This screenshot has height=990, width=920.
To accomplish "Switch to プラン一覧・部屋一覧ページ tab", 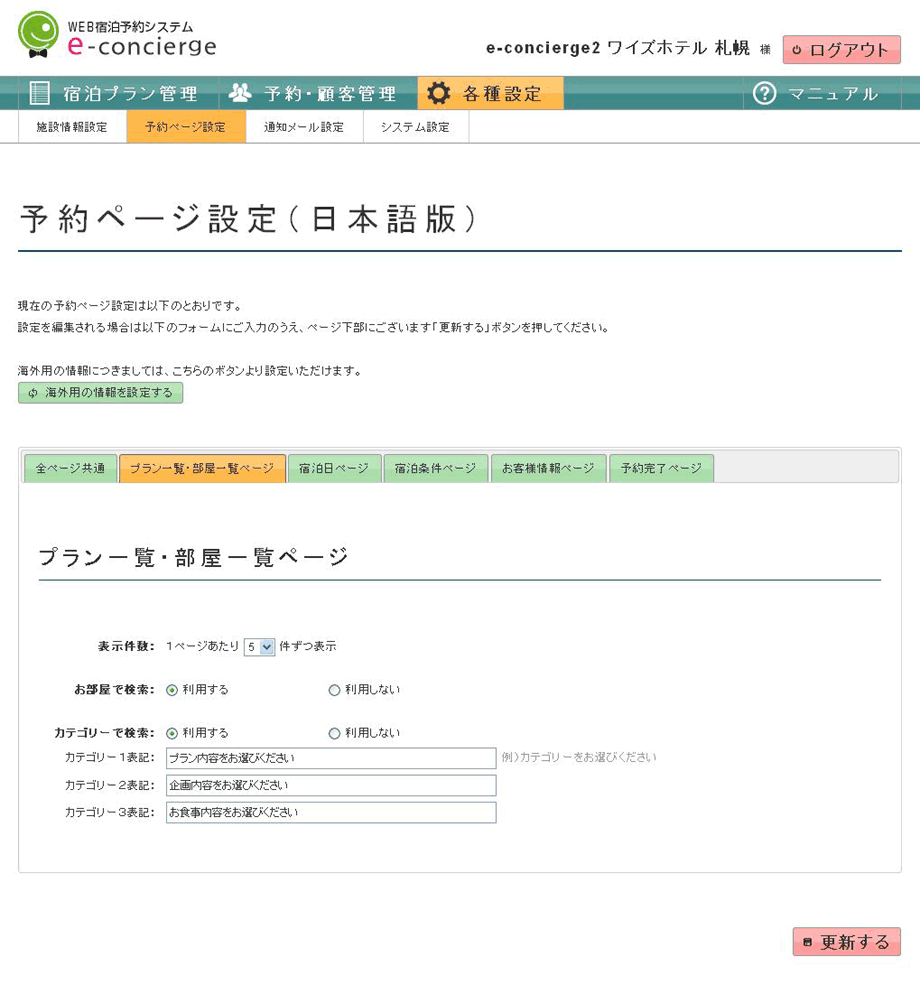I will point(202,468).
